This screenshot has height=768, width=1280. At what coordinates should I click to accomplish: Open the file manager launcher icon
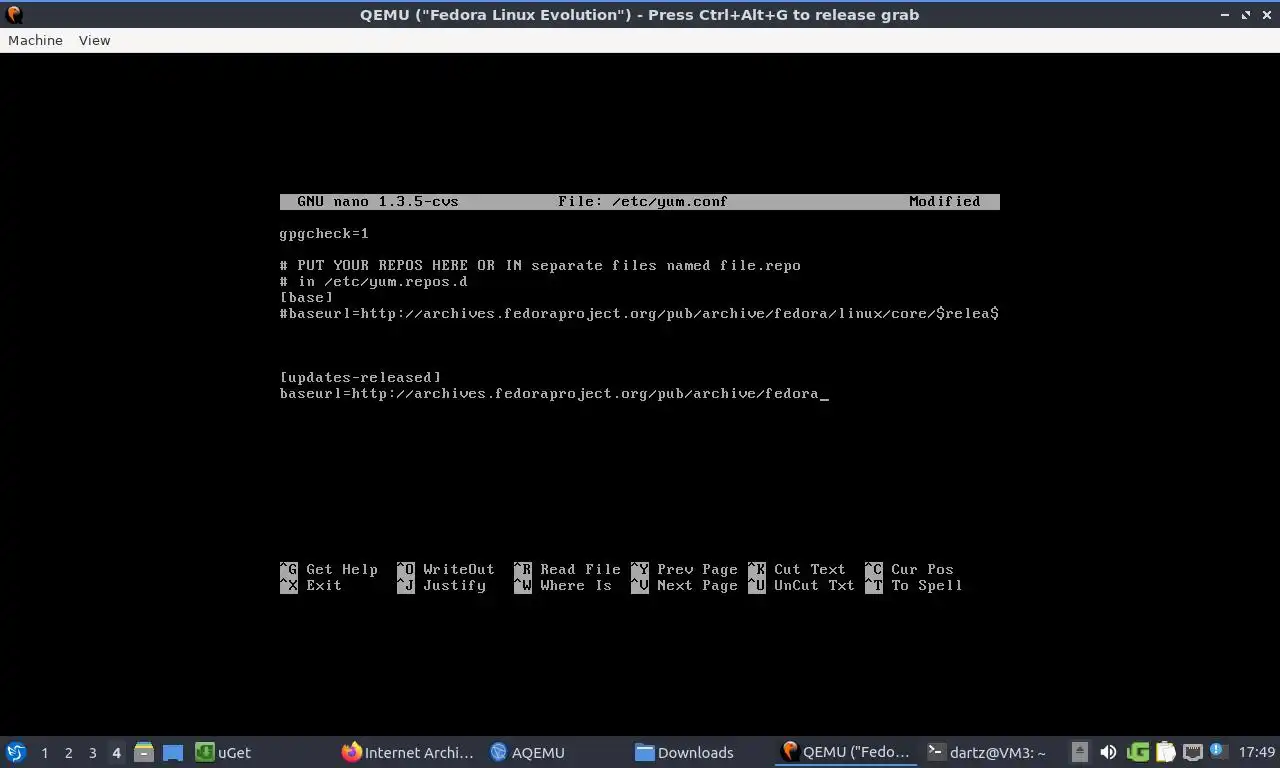(x=144, y=752)
